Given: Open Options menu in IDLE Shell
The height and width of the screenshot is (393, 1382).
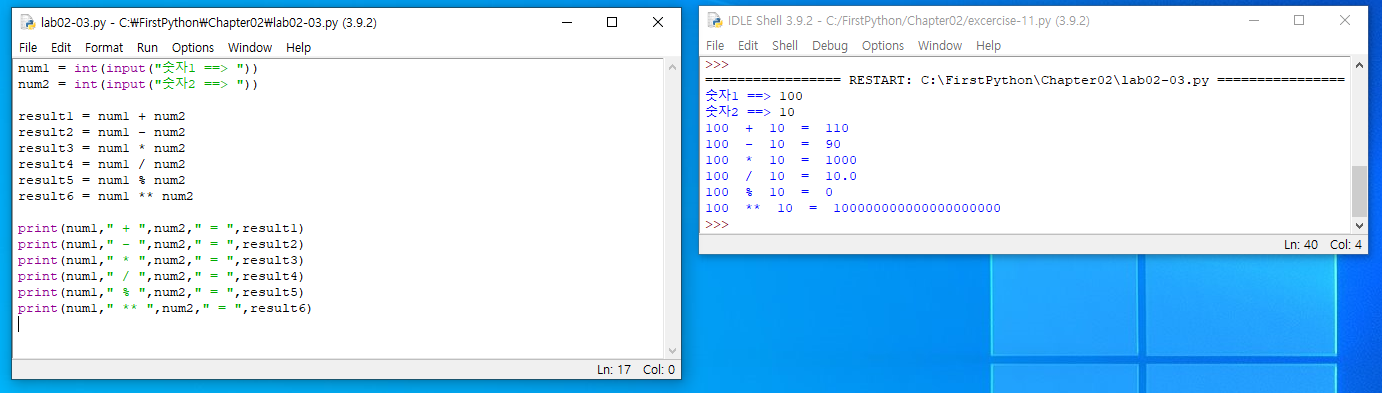Looking at the screenshot, I should pyautogui.click(x=883, y=45).
